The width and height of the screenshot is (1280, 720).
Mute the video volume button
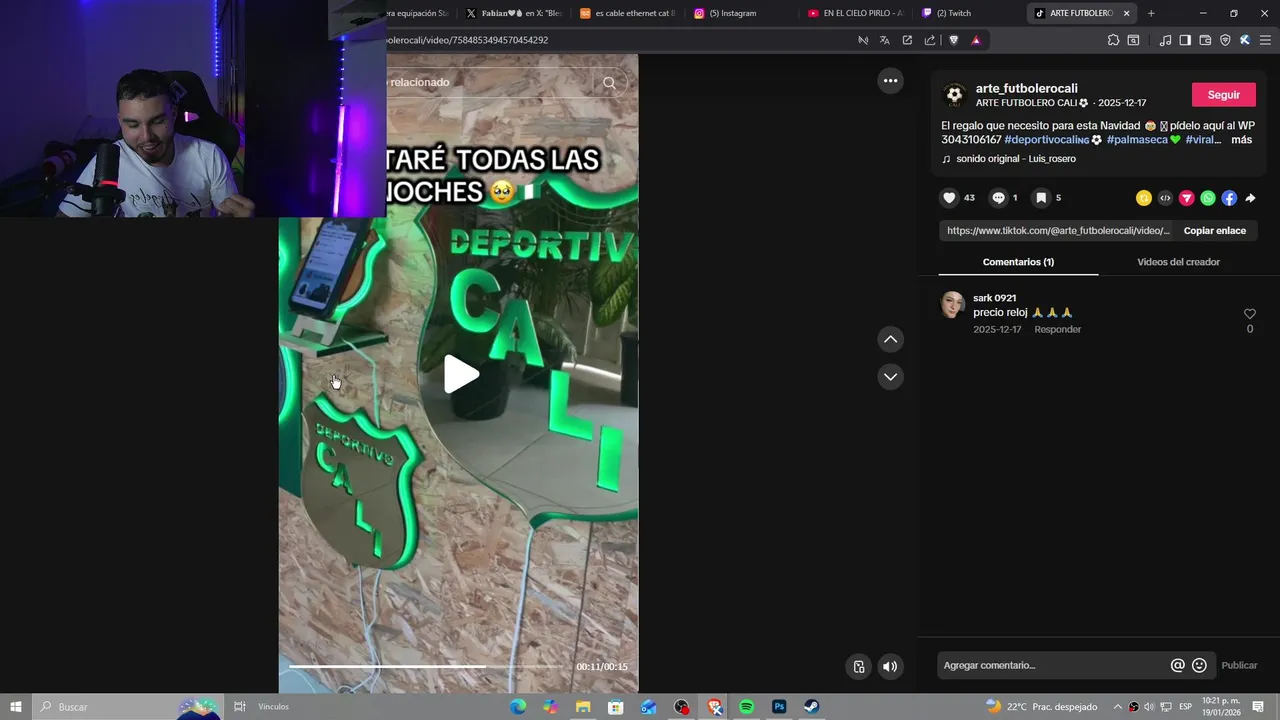tap(890, 666)
